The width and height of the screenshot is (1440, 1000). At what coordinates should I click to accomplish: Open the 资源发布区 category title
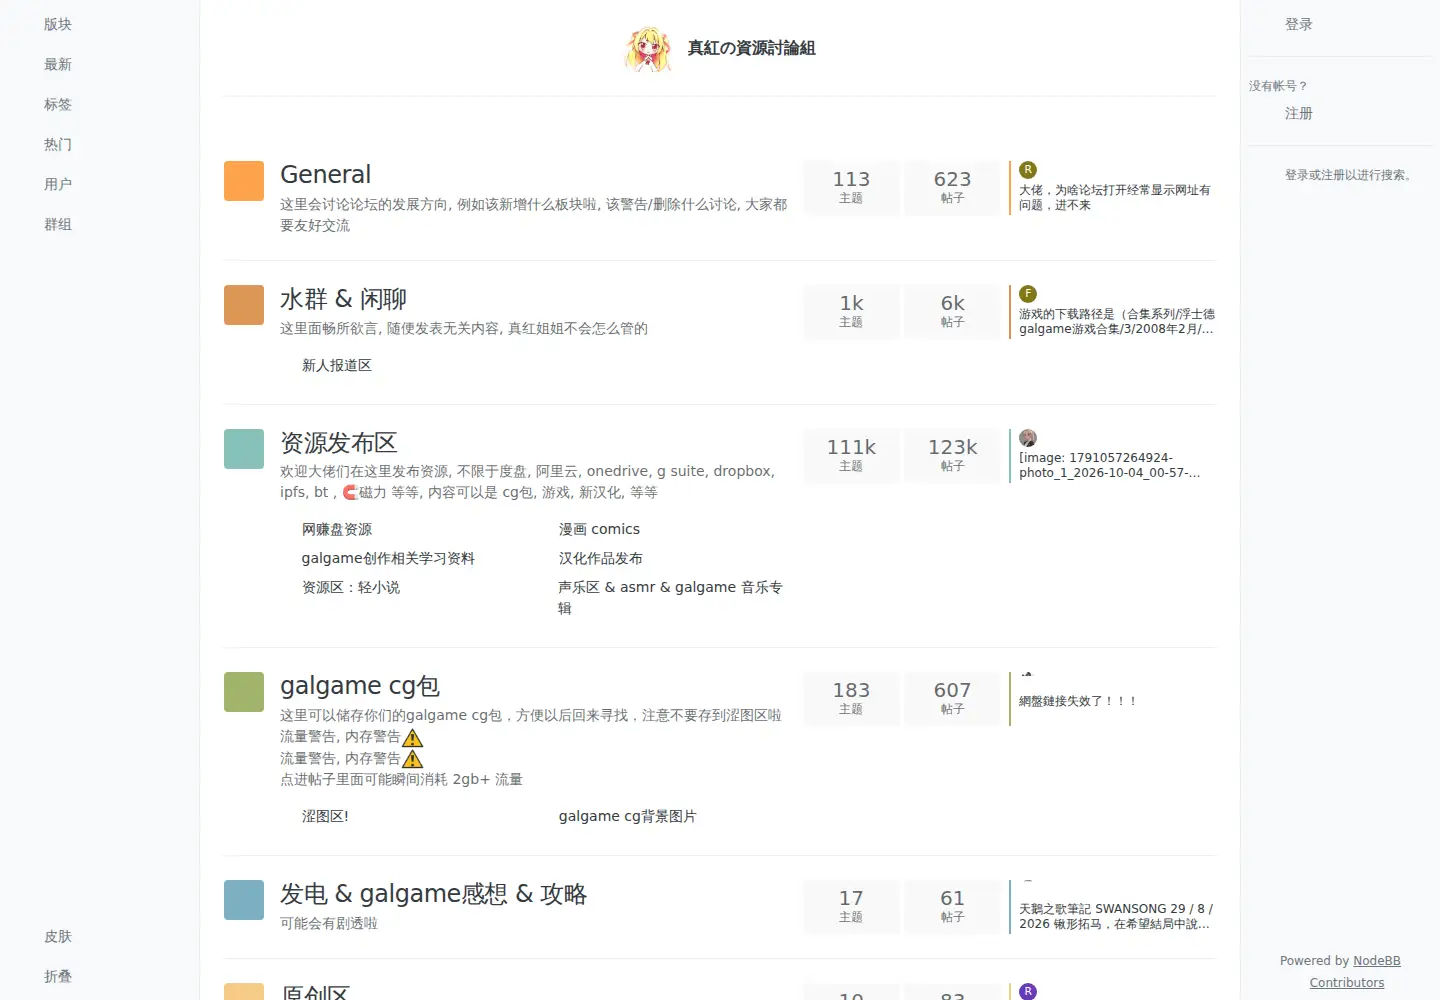tap(339, 443)
